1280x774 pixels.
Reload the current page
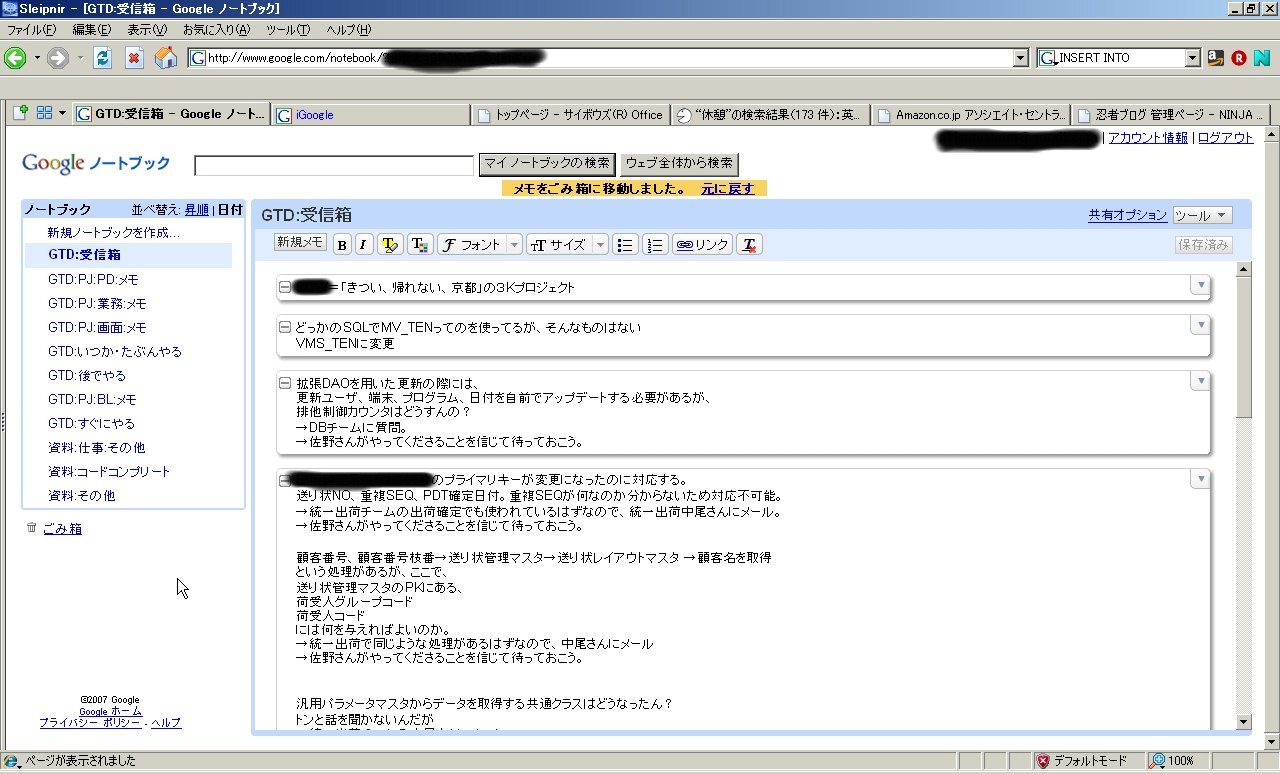tap(102, 58)
